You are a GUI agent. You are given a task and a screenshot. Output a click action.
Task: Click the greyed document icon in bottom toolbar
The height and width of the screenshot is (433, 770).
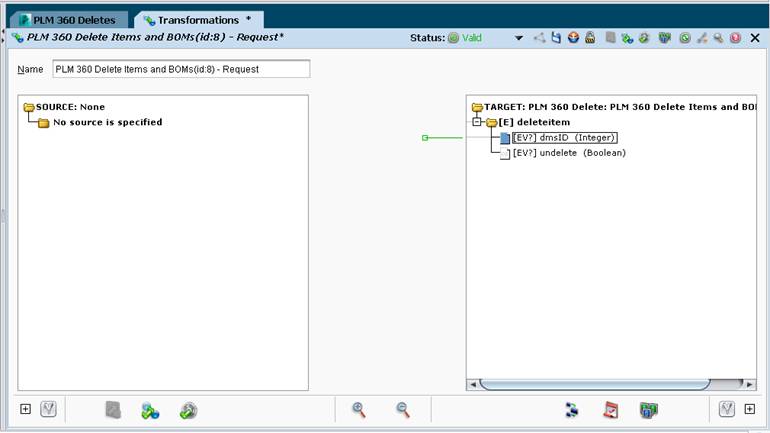coord(113,410)
